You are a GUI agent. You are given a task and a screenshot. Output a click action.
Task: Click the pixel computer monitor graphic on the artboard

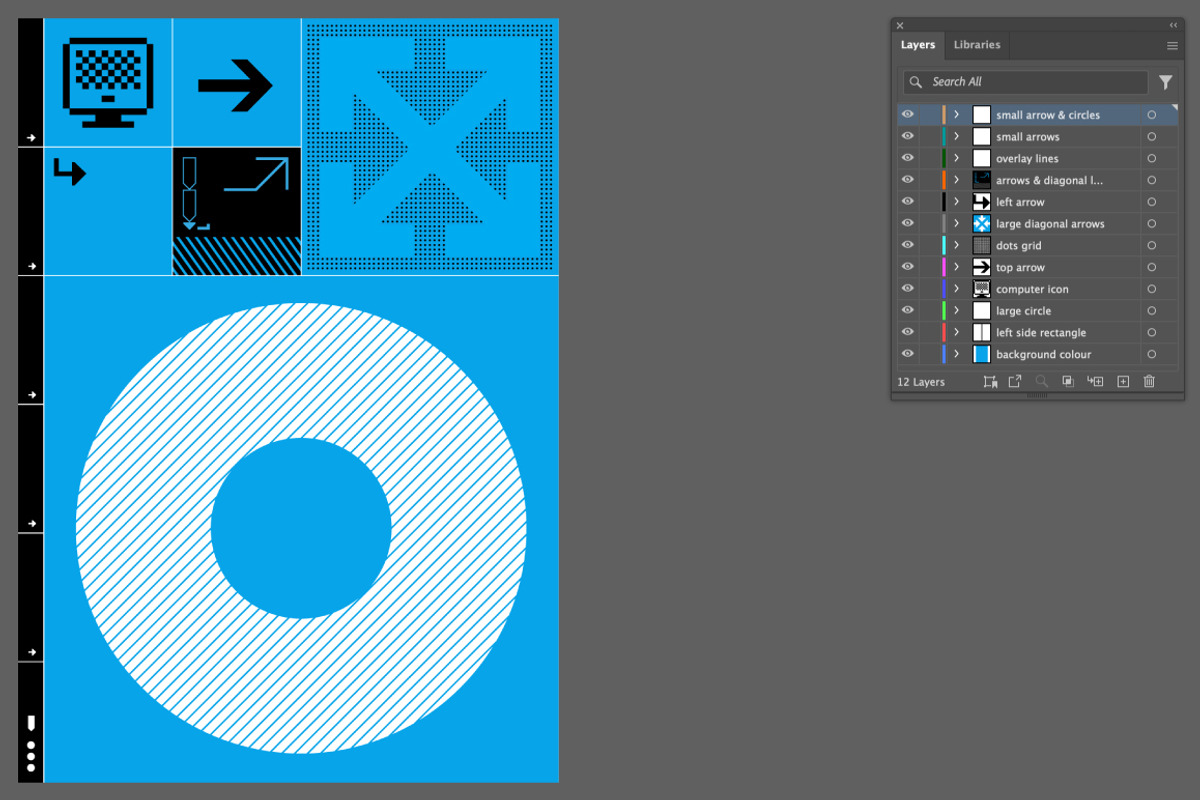[x=108, y=82]
